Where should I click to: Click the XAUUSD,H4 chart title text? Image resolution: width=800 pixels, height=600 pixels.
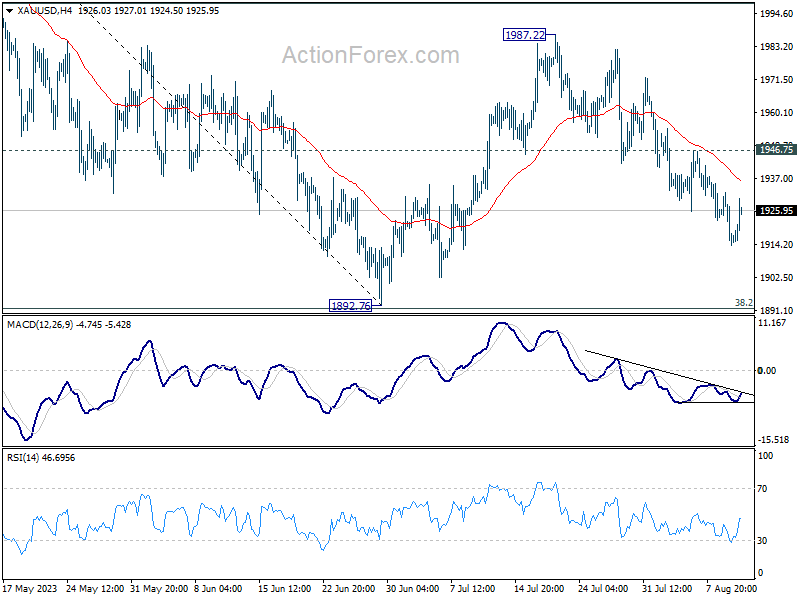click(44, 11)
